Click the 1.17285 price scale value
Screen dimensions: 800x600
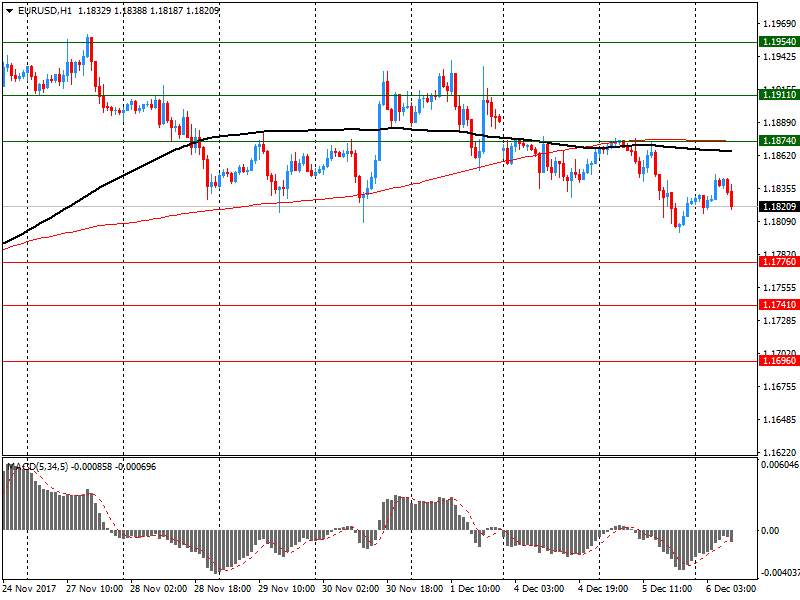[x=780, y=321]
